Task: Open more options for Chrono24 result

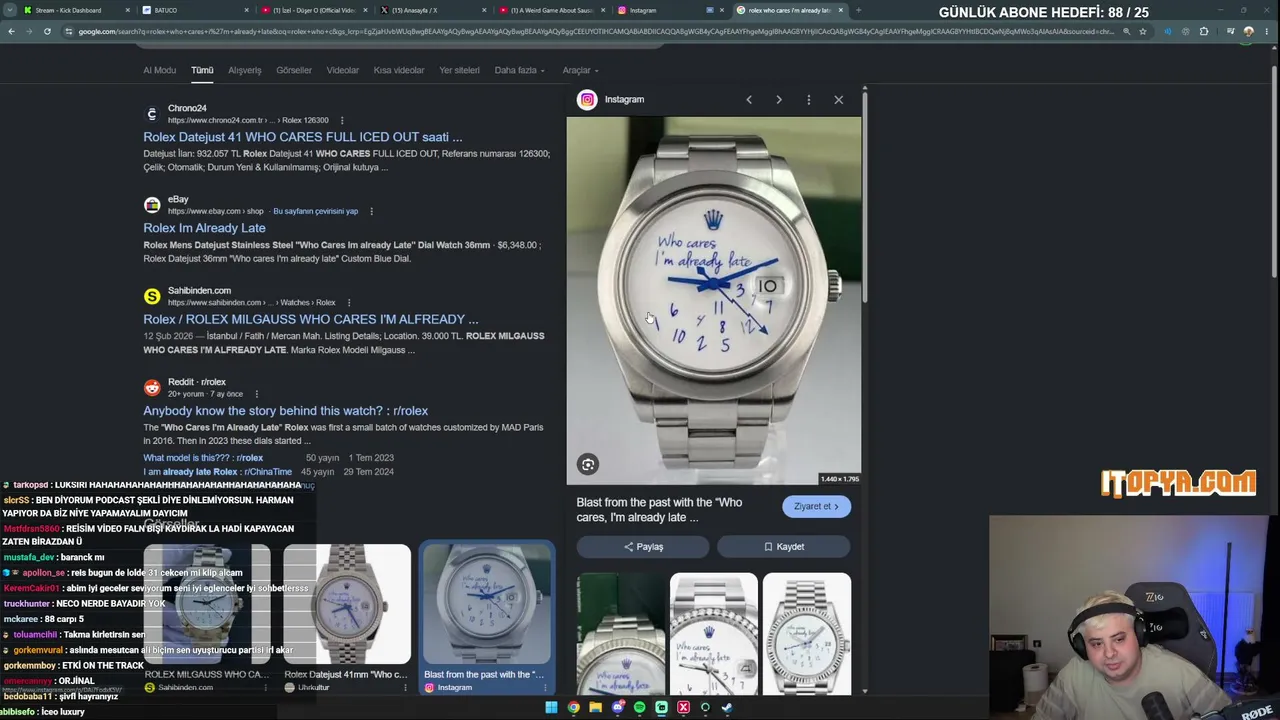Action: coord(342,120)
